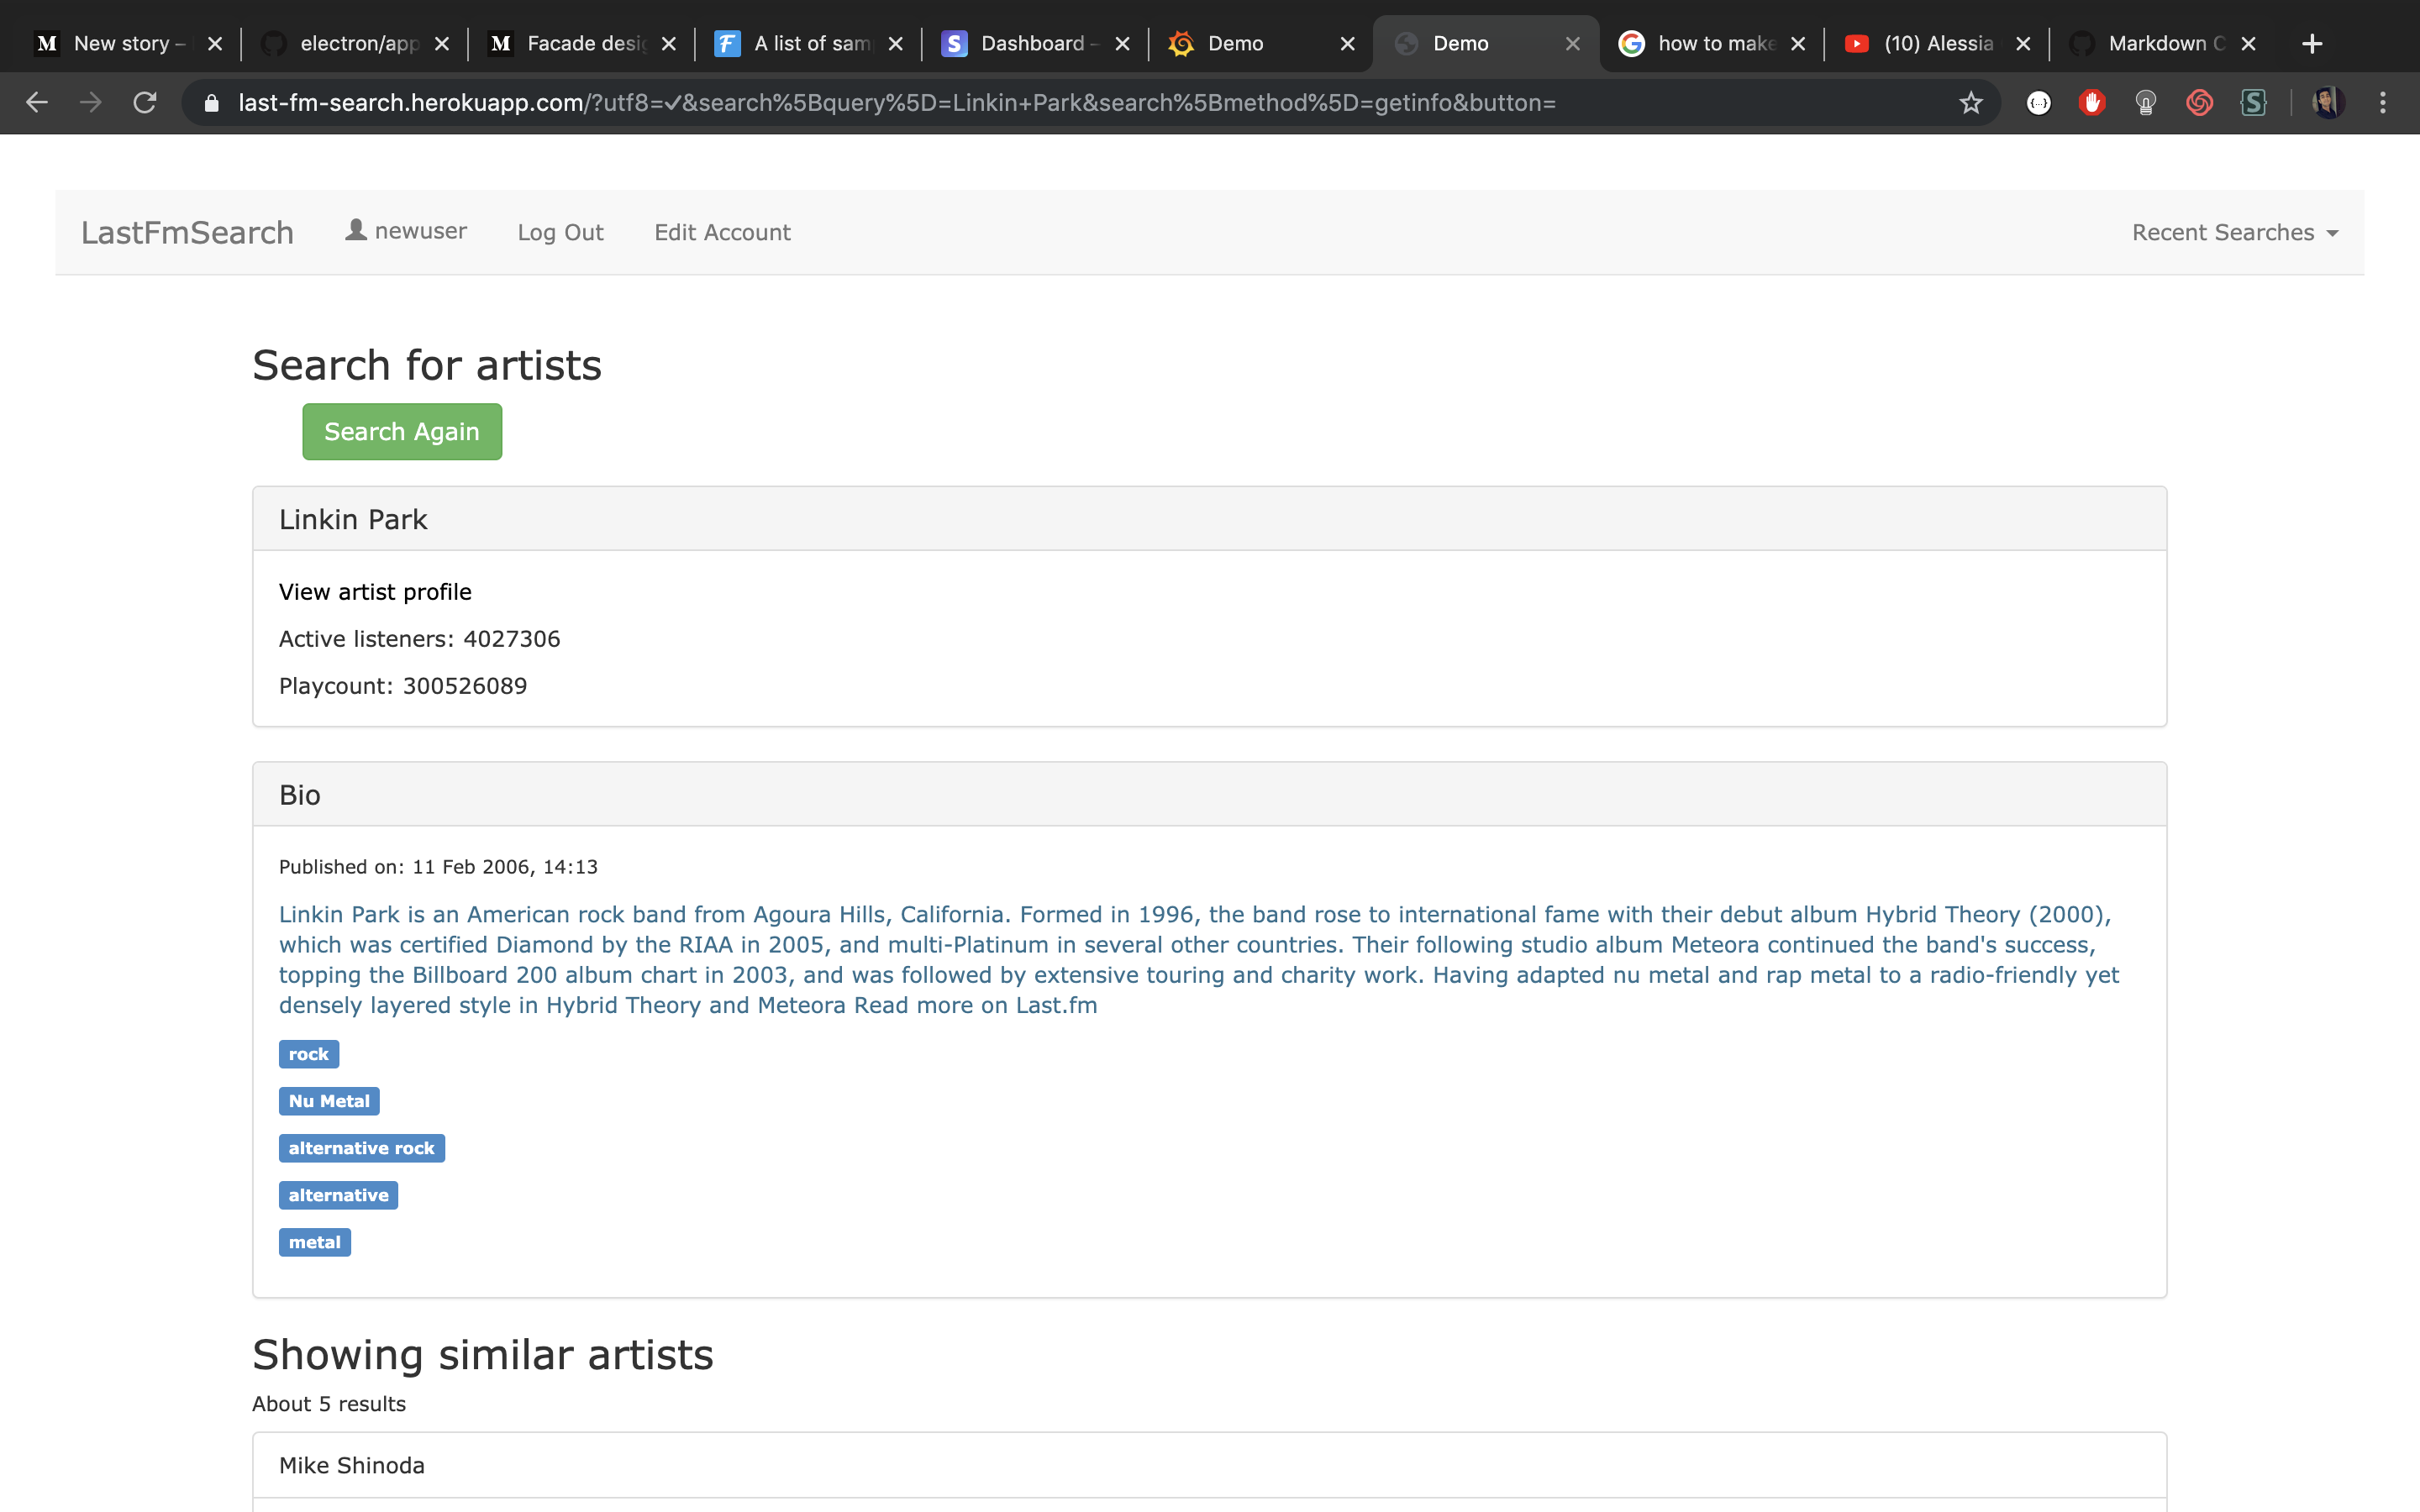Click the alternative rock tag
The width and height of the screenshot is (2420, 1512).
coord(361,1148)
